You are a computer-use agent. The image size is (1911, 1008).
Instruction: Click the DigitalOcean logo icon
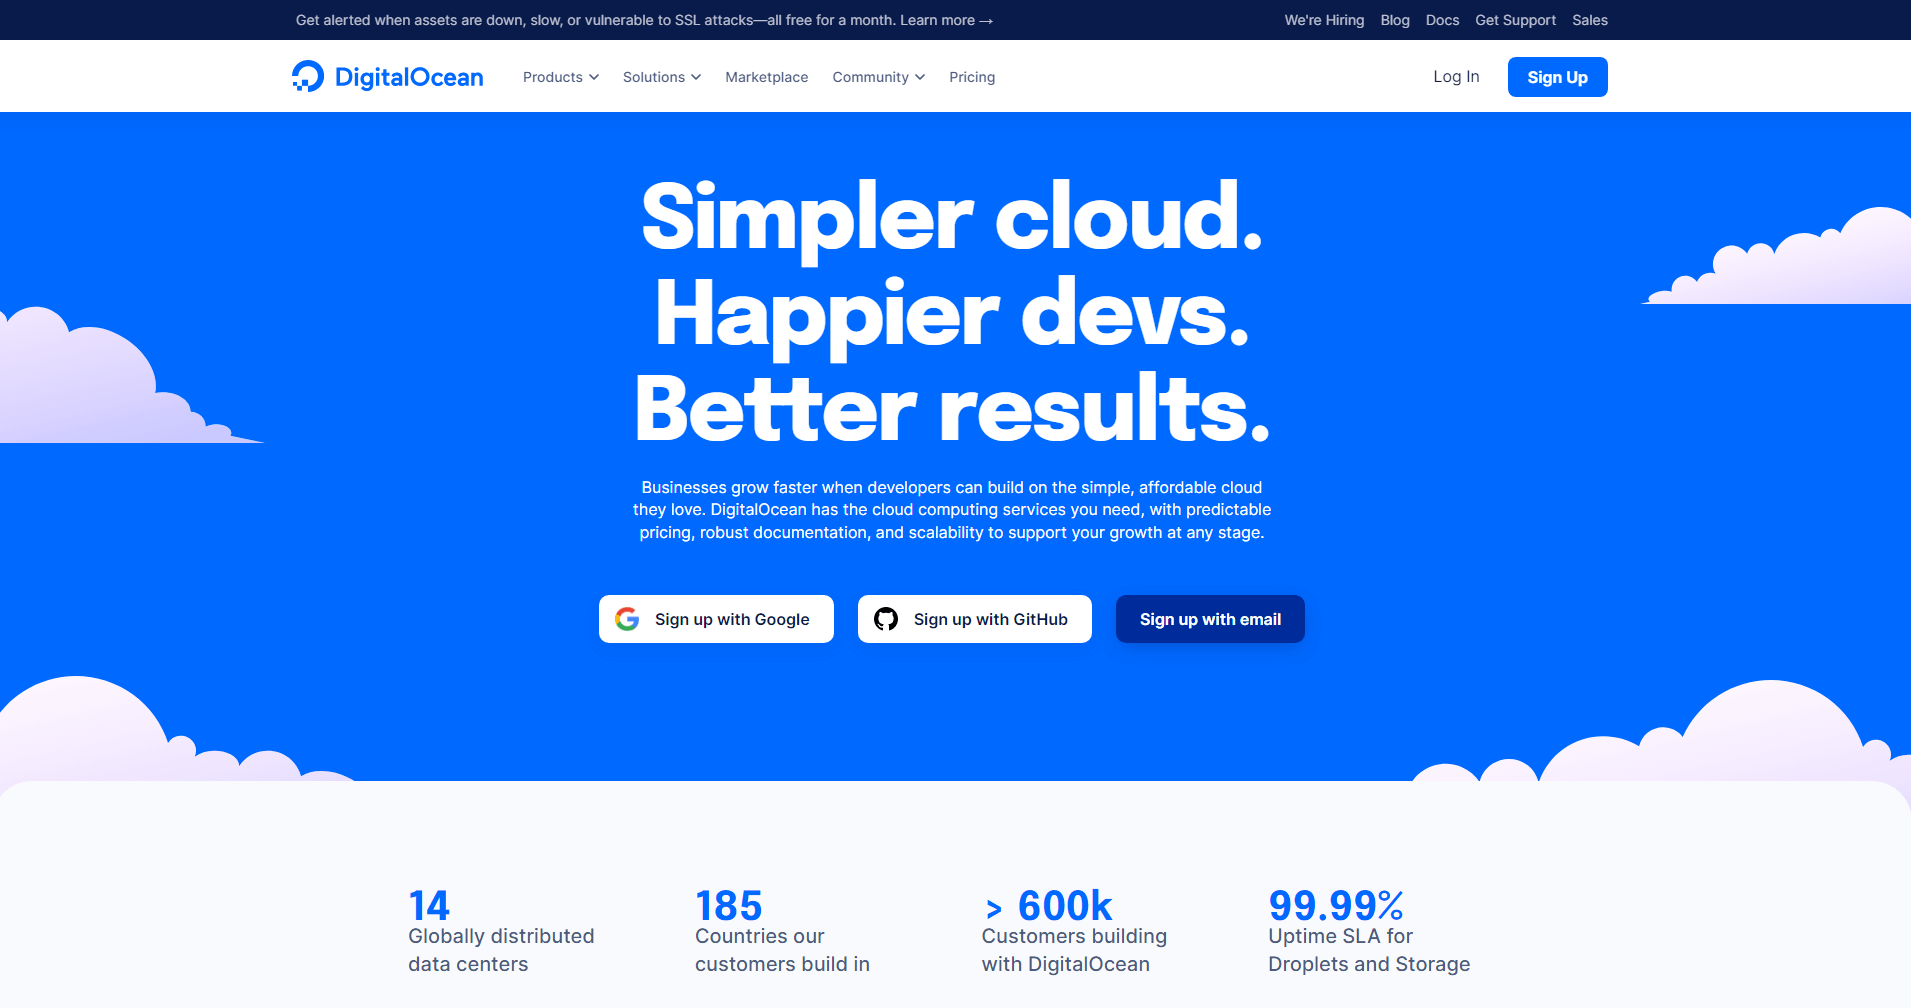(308, 76)
